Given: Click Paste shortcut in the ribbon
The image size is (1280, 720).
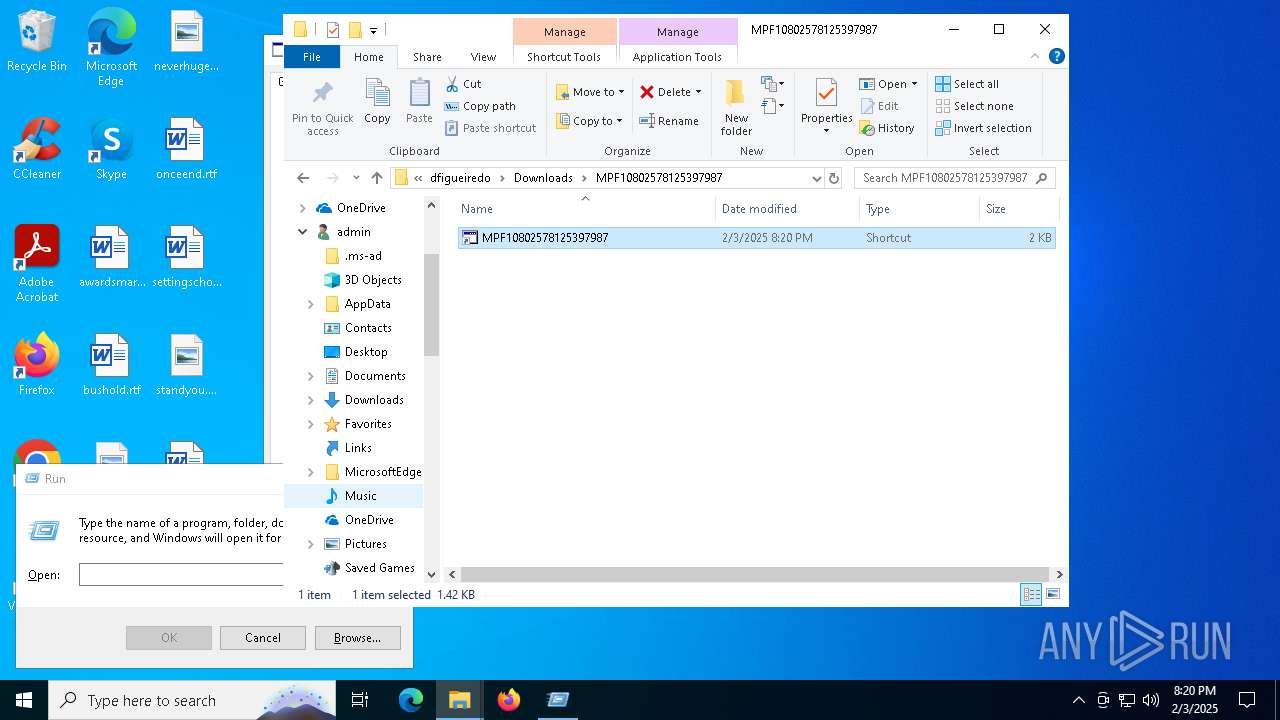Looking at the screenshot, I should tap(490, 128).
